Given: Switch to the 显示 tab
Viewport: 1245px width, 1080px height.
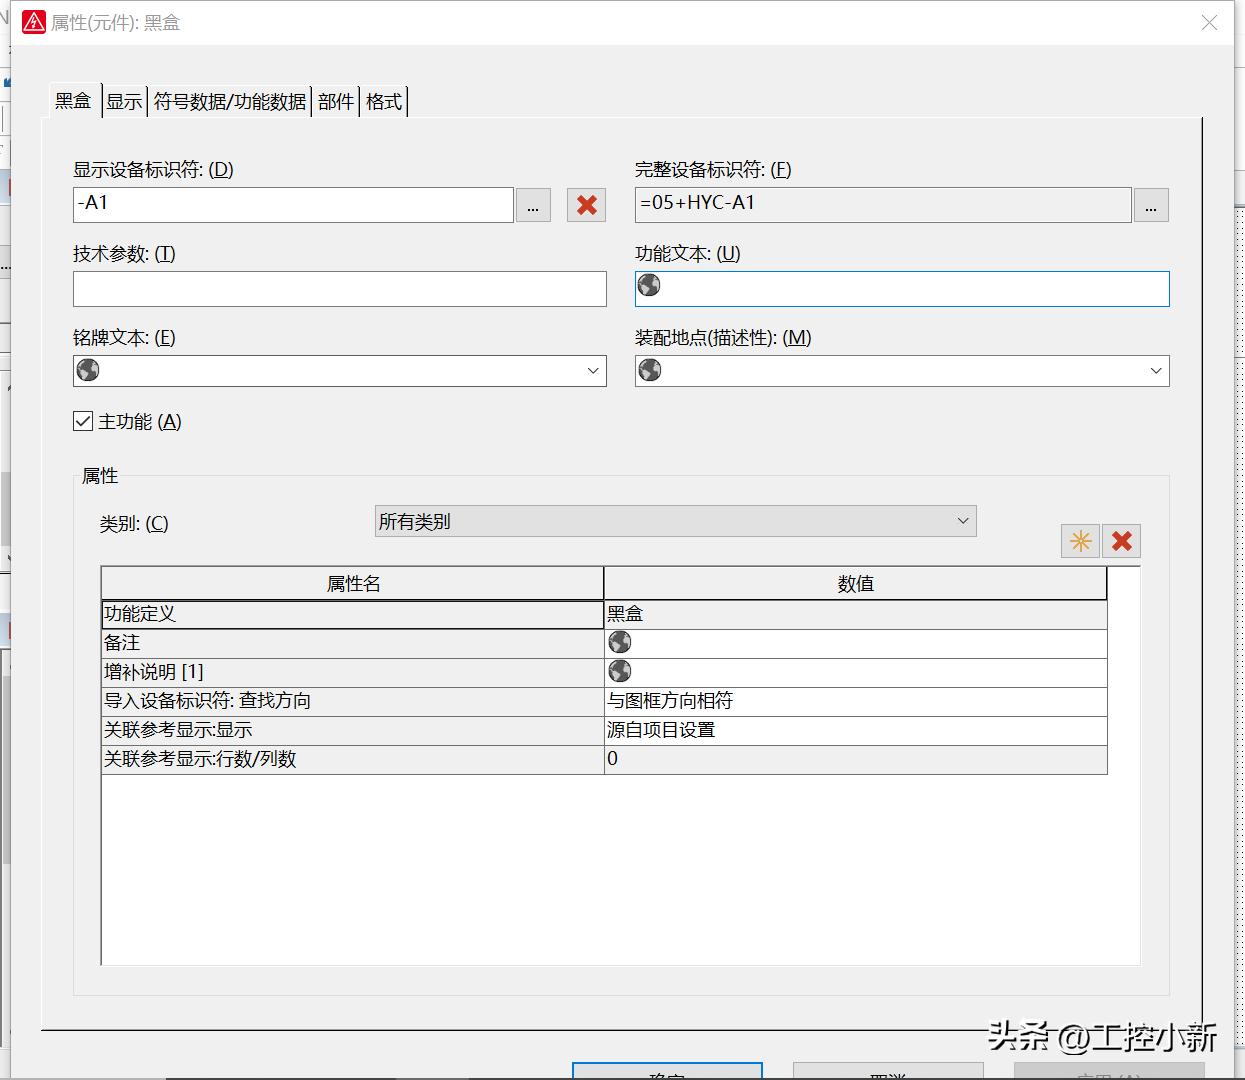Looking at the screenshot, I should click(124, 100).
